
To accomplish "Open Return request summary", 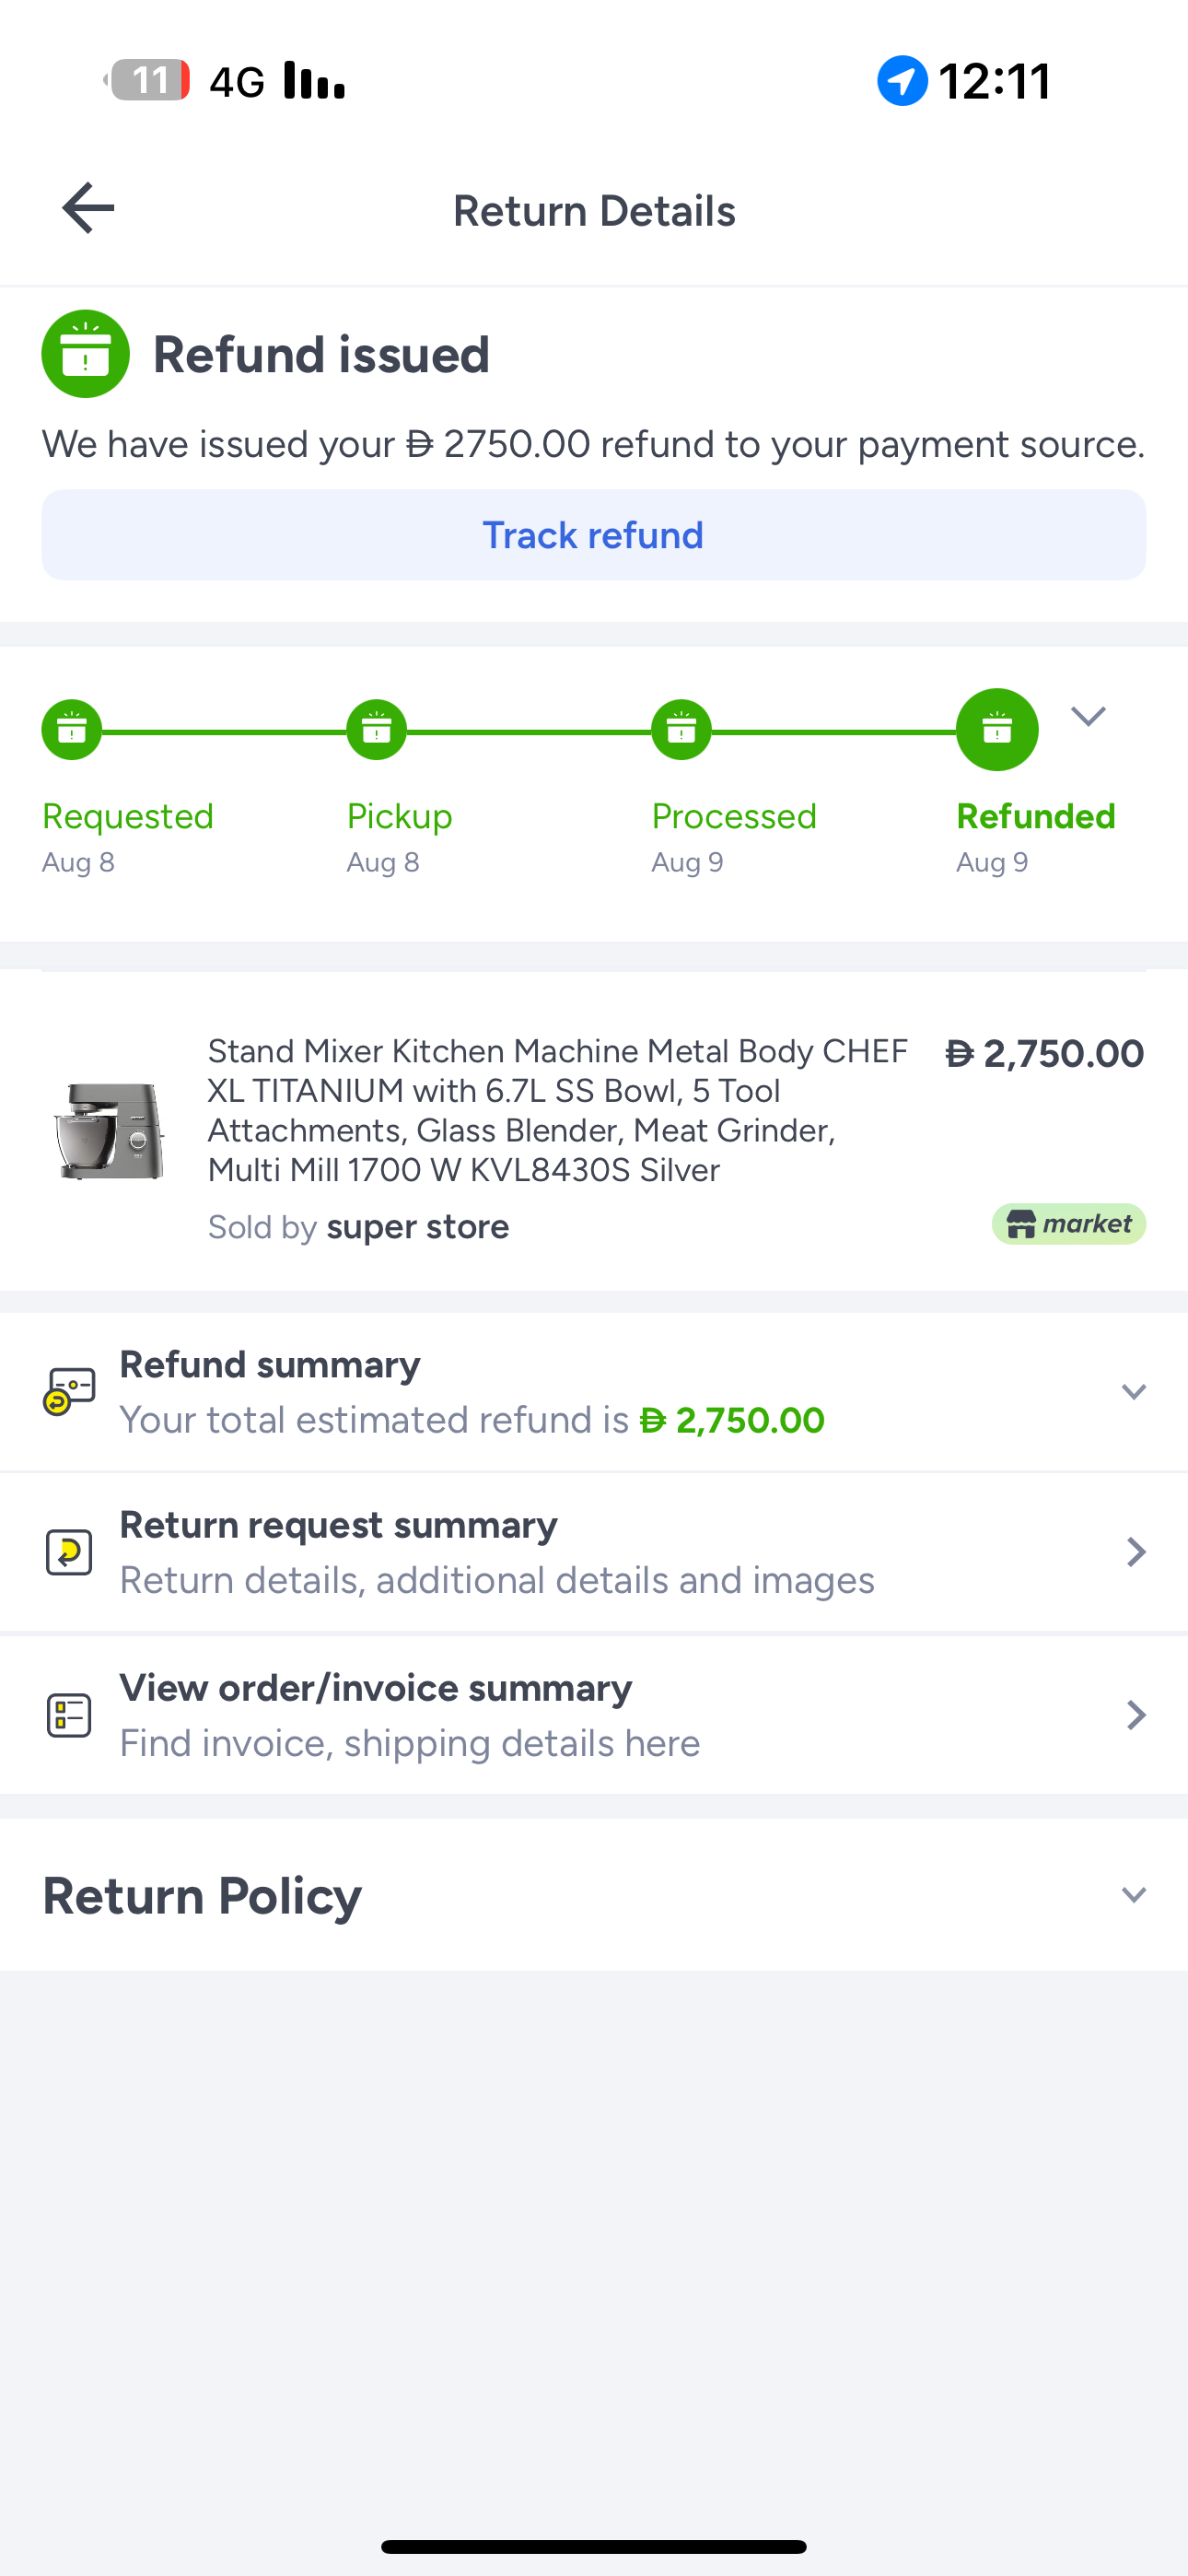I will click(x=594, y=1552).
